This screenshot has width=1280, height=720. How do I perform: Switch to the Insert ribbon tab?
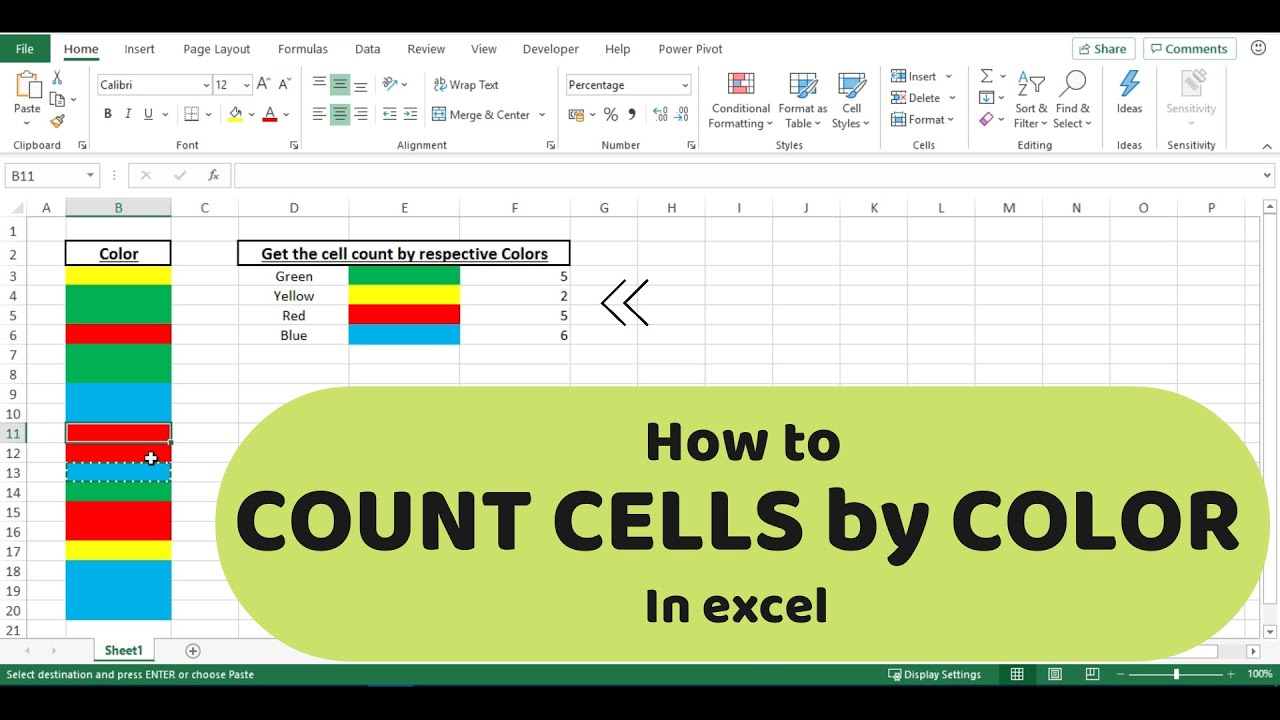coord(139,49)
